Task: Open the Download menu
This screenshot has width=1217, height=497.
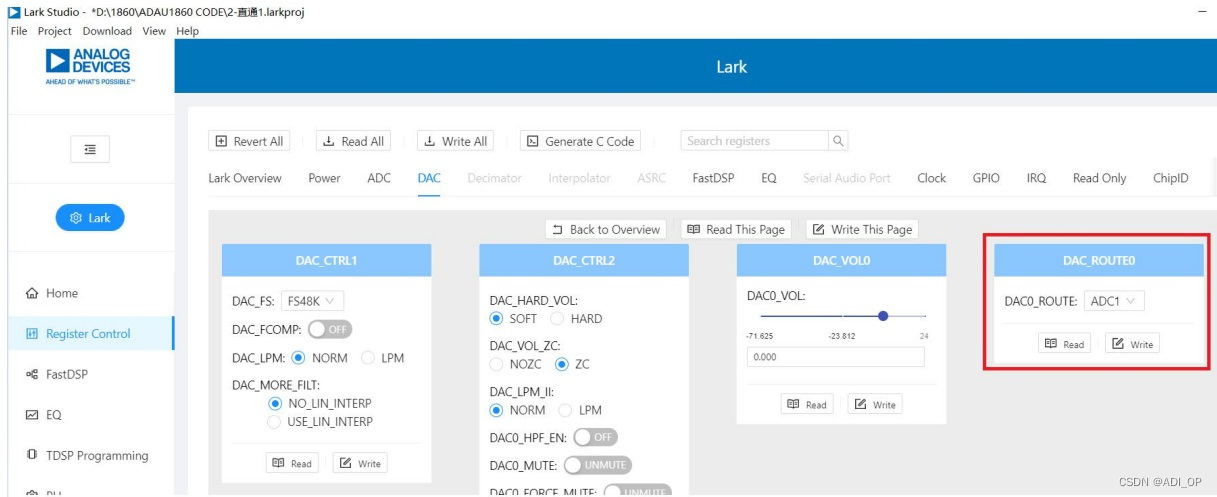Action: 107,31
